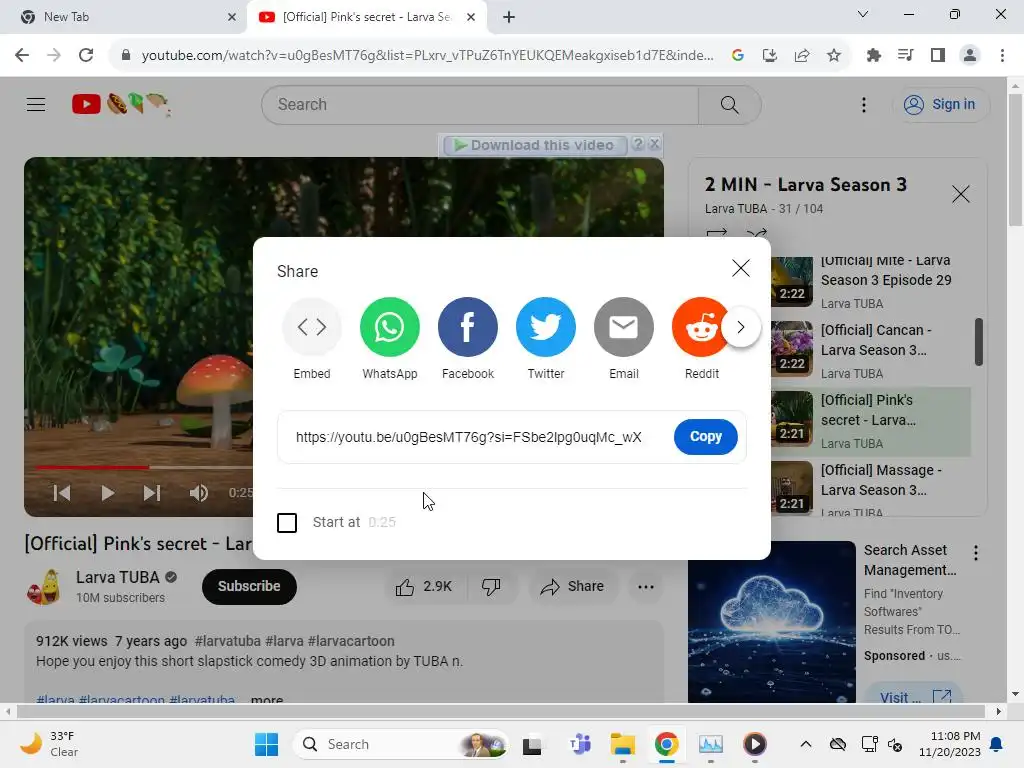
Task: Skip to previous video
Action: tap(62, 493)
